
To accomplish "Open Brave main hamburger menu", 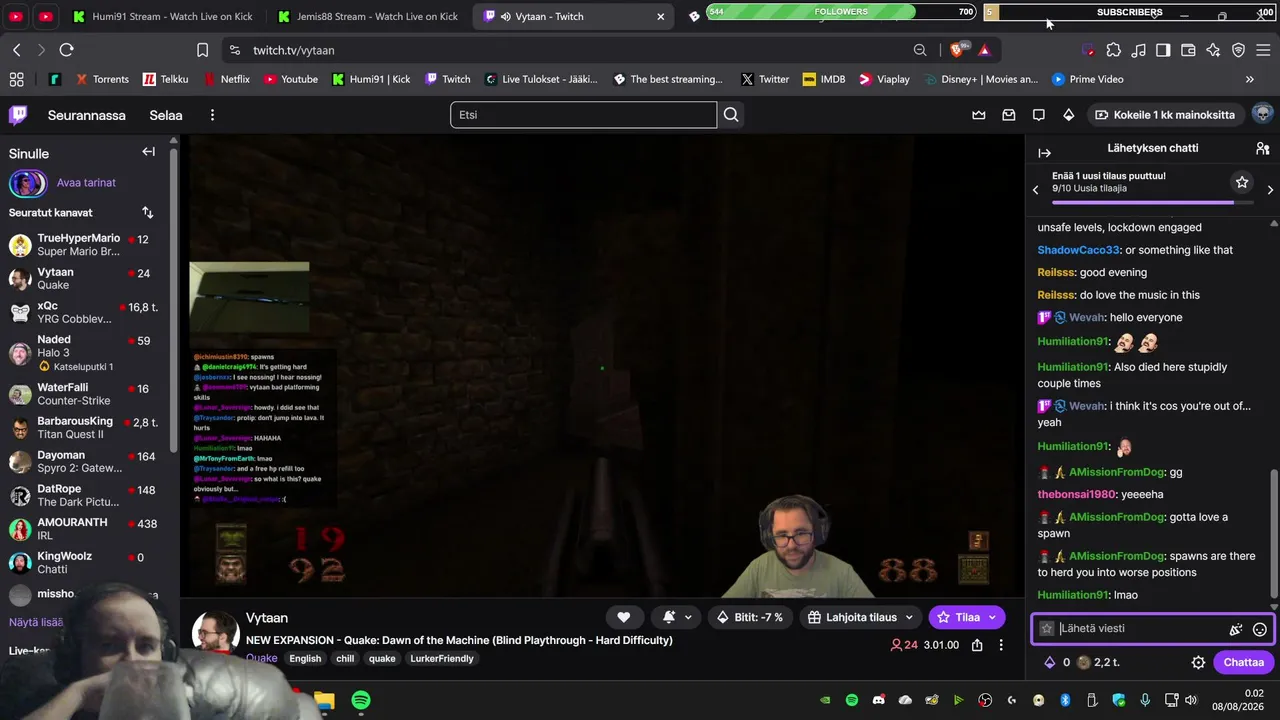I will [x=1263, y=50].
